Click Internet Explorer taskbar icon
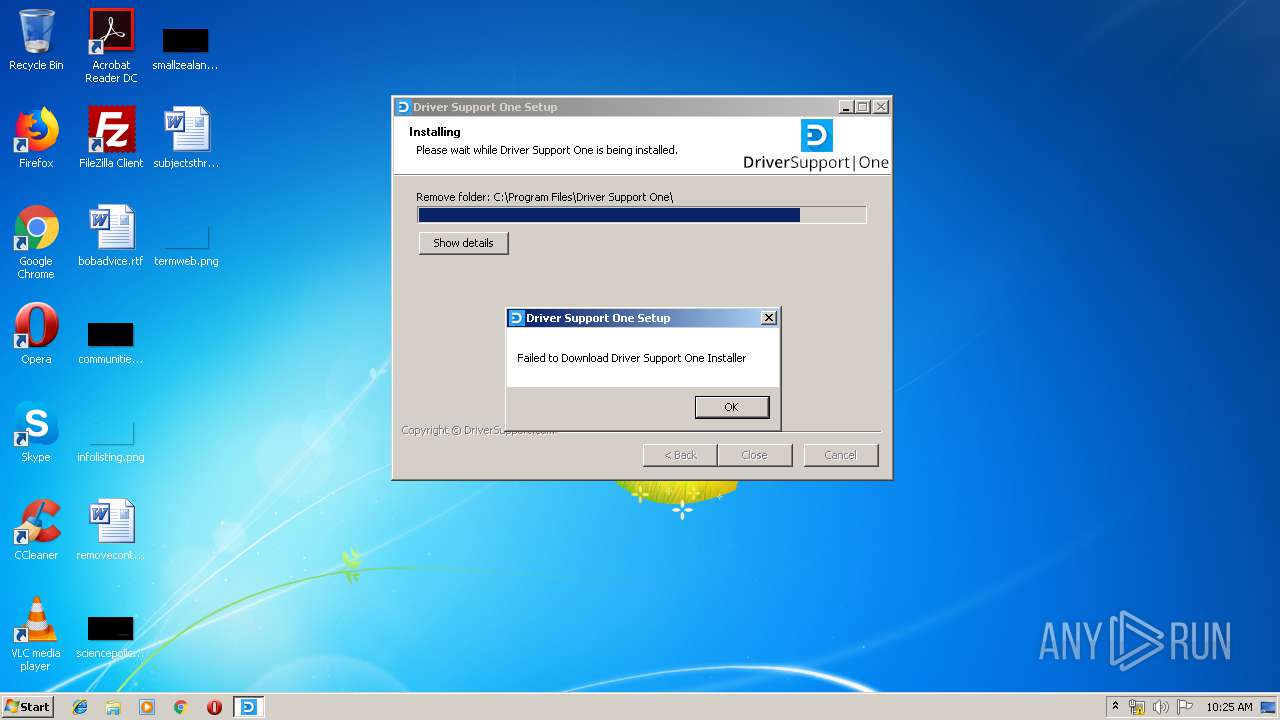Viewport: 1280px width, 720px height. coord(80,707)
